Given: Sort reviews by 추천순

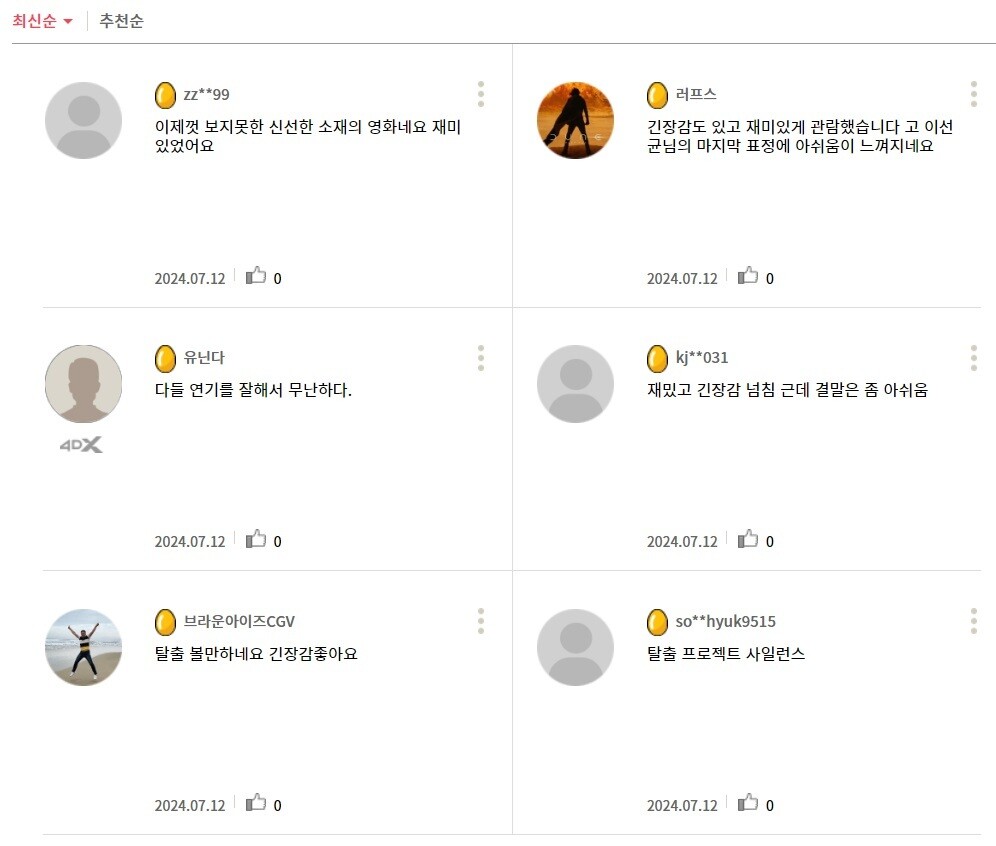Looking at the screenshot, I should [121, 21].
